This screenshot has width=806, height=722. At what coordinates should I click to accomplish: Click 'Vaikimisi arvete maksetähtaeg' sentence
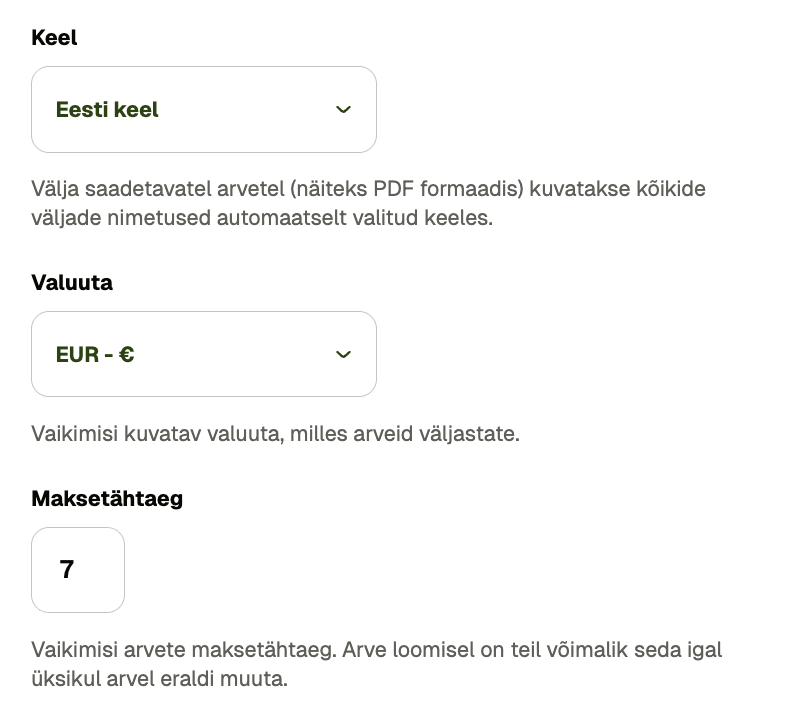coord(182,650)
